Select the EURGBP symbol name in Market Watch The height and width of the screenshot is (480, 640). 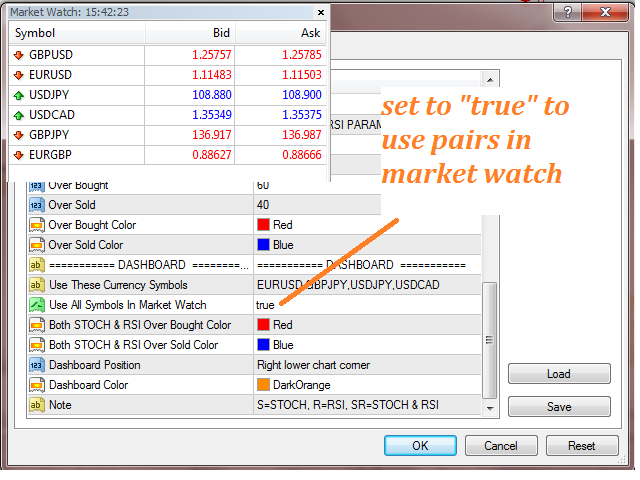tap(50, 155)
